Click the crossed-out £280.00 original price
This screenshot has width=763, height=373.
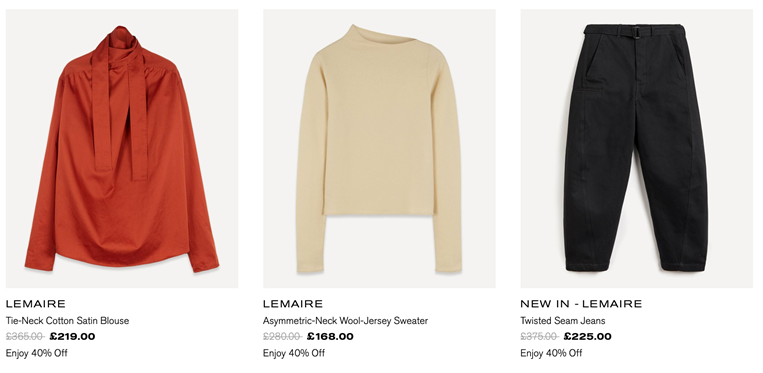282,337
